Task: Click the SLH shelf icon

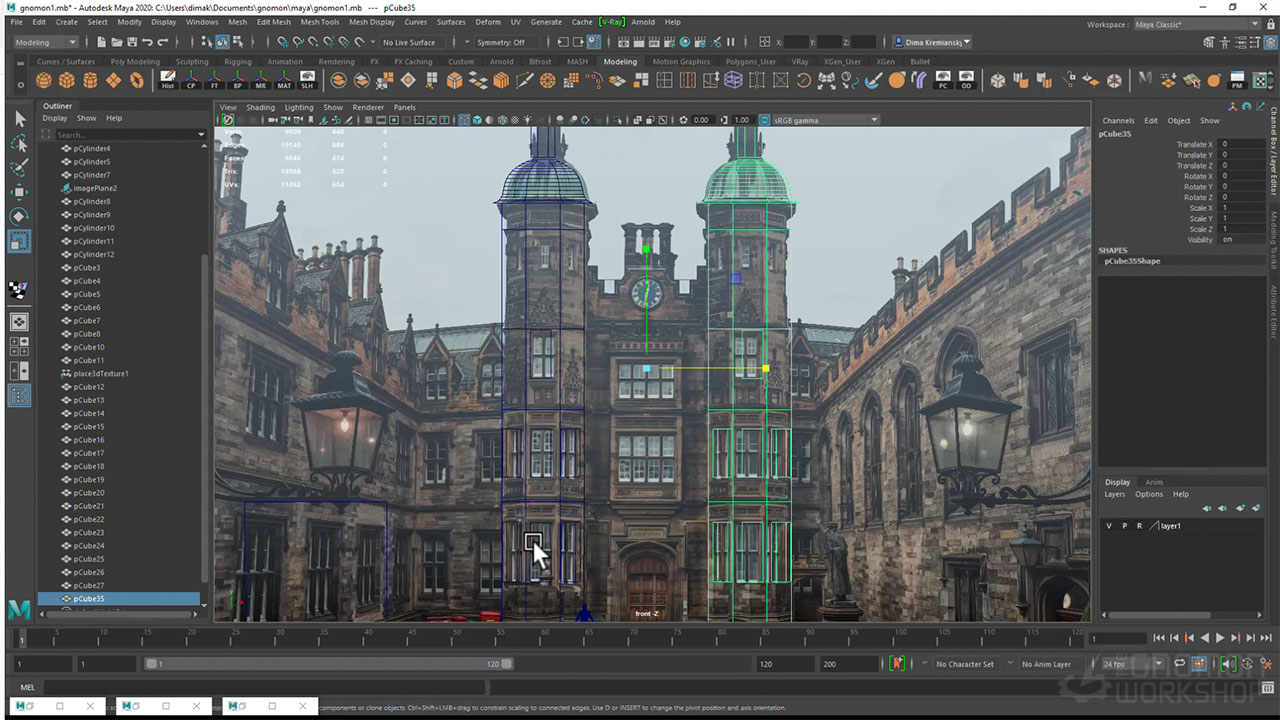Action: [307, 80]
